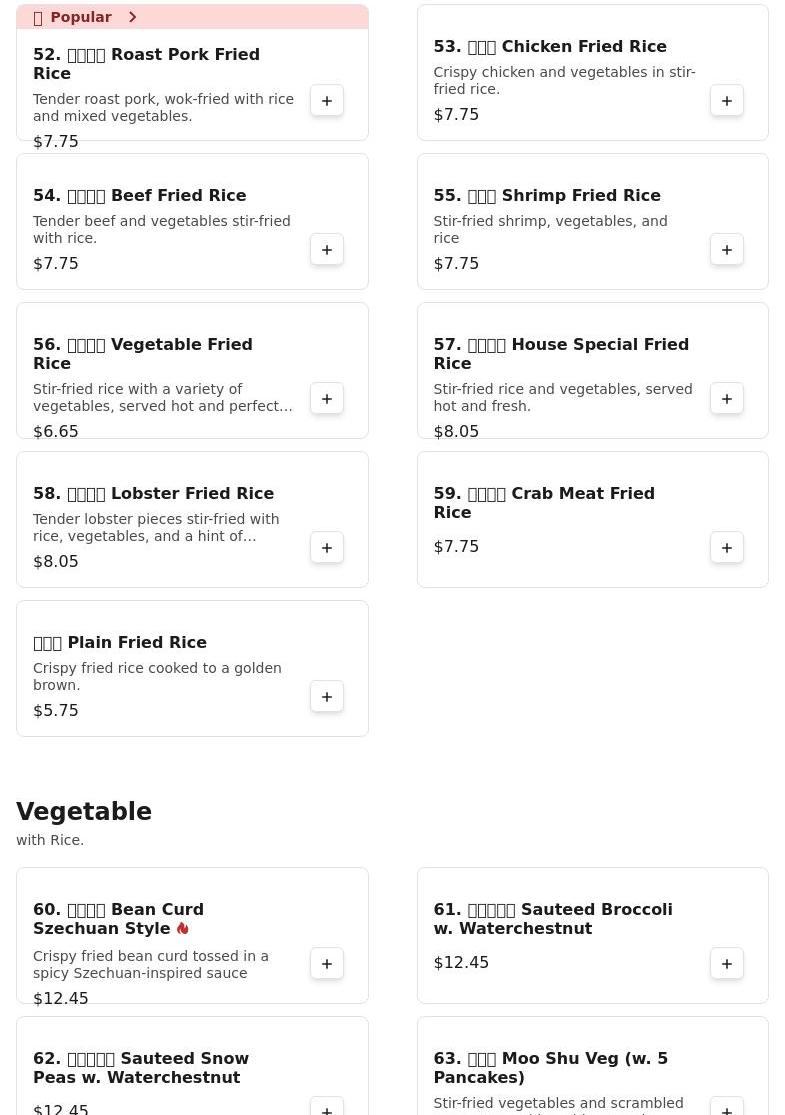Open Crab Meat Fried Rice card

click(x=592, y=520)
